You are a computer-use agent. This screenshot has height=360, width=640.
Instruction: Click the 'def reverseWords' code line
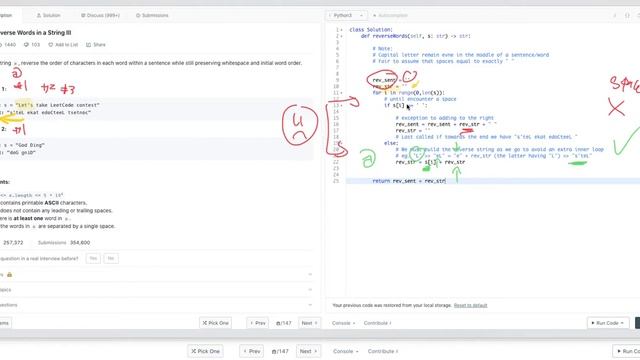click(x=416, y=36)
